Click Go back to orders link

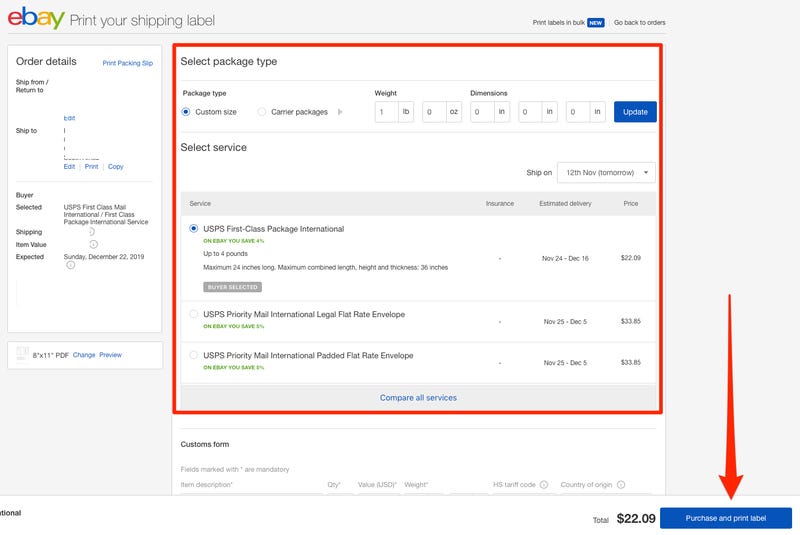click(639, 22)
